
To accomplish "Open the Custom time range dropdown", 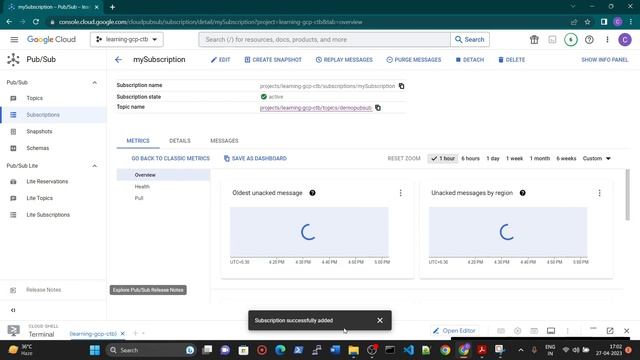I will [x=596, y=158].
